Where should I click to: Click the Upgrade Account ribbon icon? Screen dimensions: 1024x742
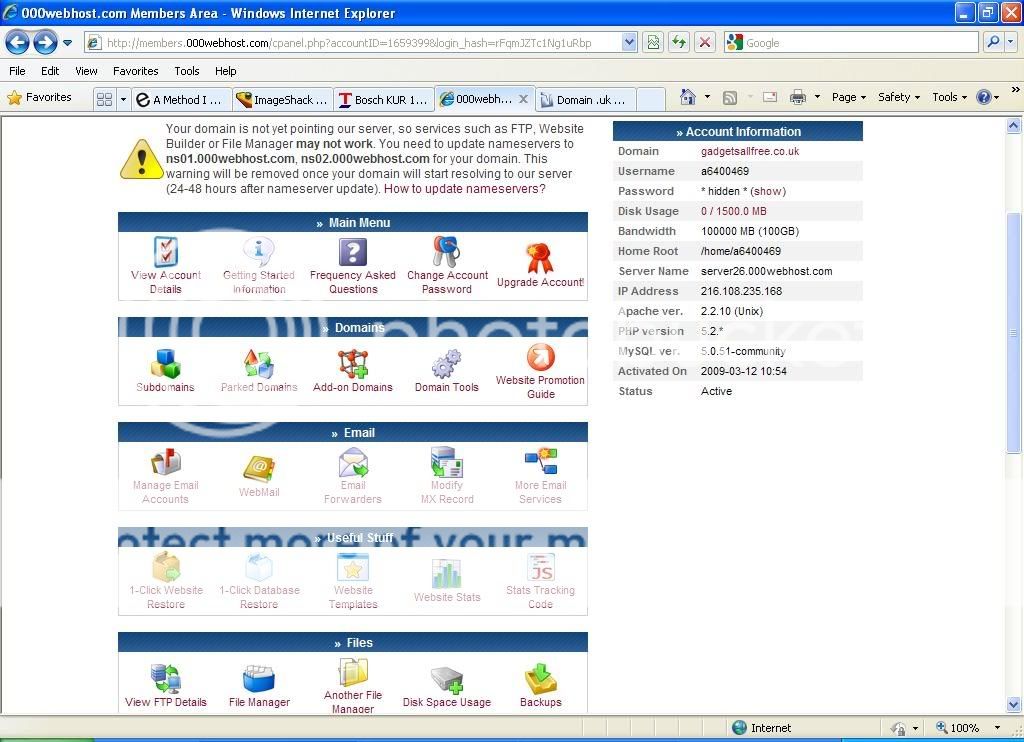pyautogui.click(x=540, y=258)
